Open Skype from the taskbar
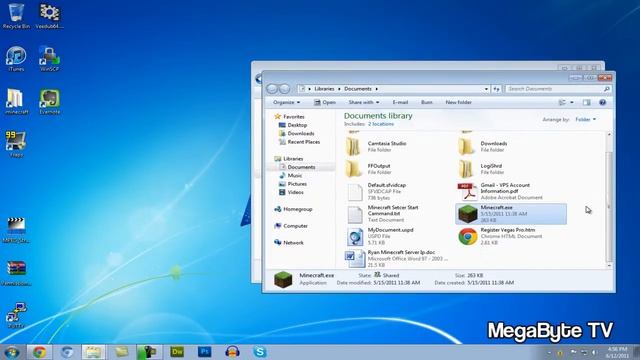The width and height of the screenshot is (640, 360). 260,352
